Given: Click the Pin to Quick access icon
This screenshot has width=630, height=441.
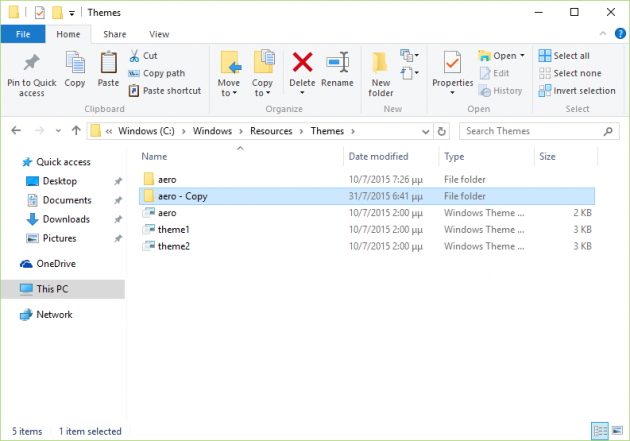Looking at the screenshot, I should 31,63.
